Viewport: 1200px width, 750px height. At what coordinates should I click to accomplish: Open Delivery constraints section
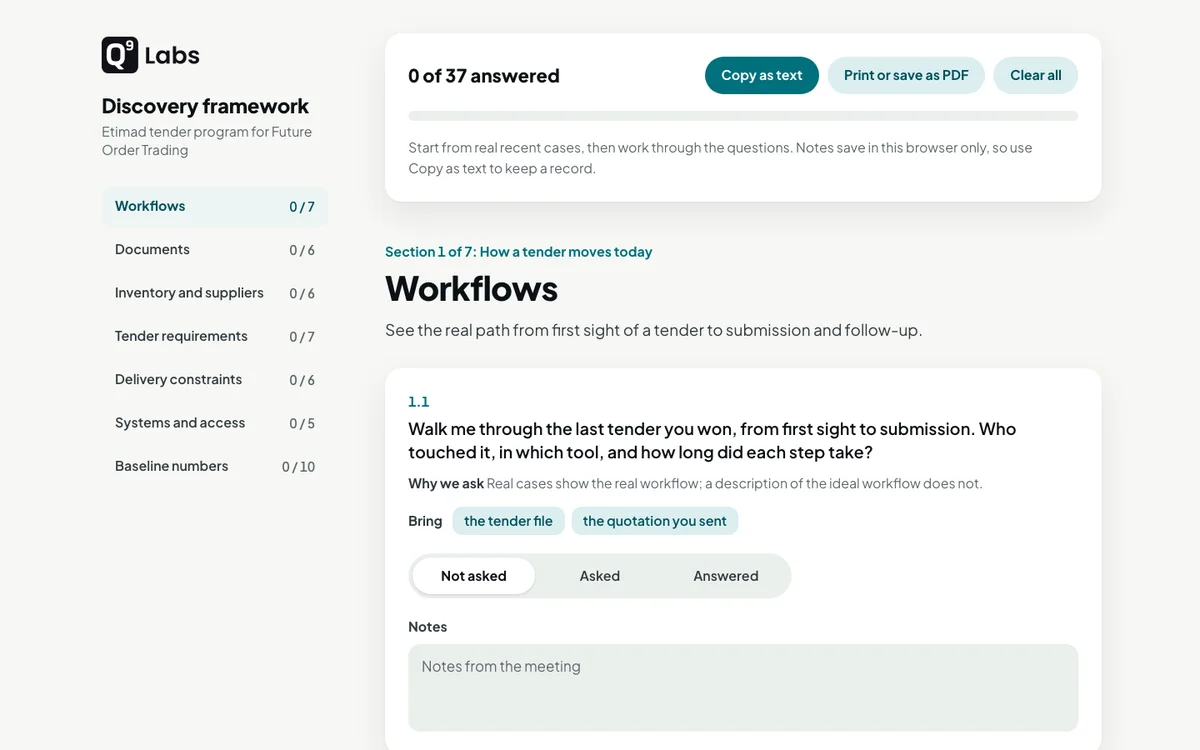pyautogui.click(x=215, y=380)
